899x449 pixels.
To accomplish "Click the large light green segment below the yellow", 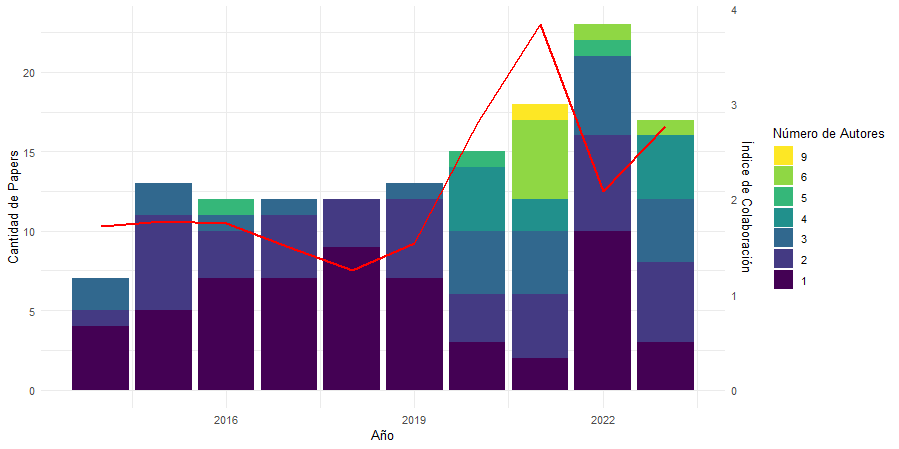I will (x=540, y=159).
